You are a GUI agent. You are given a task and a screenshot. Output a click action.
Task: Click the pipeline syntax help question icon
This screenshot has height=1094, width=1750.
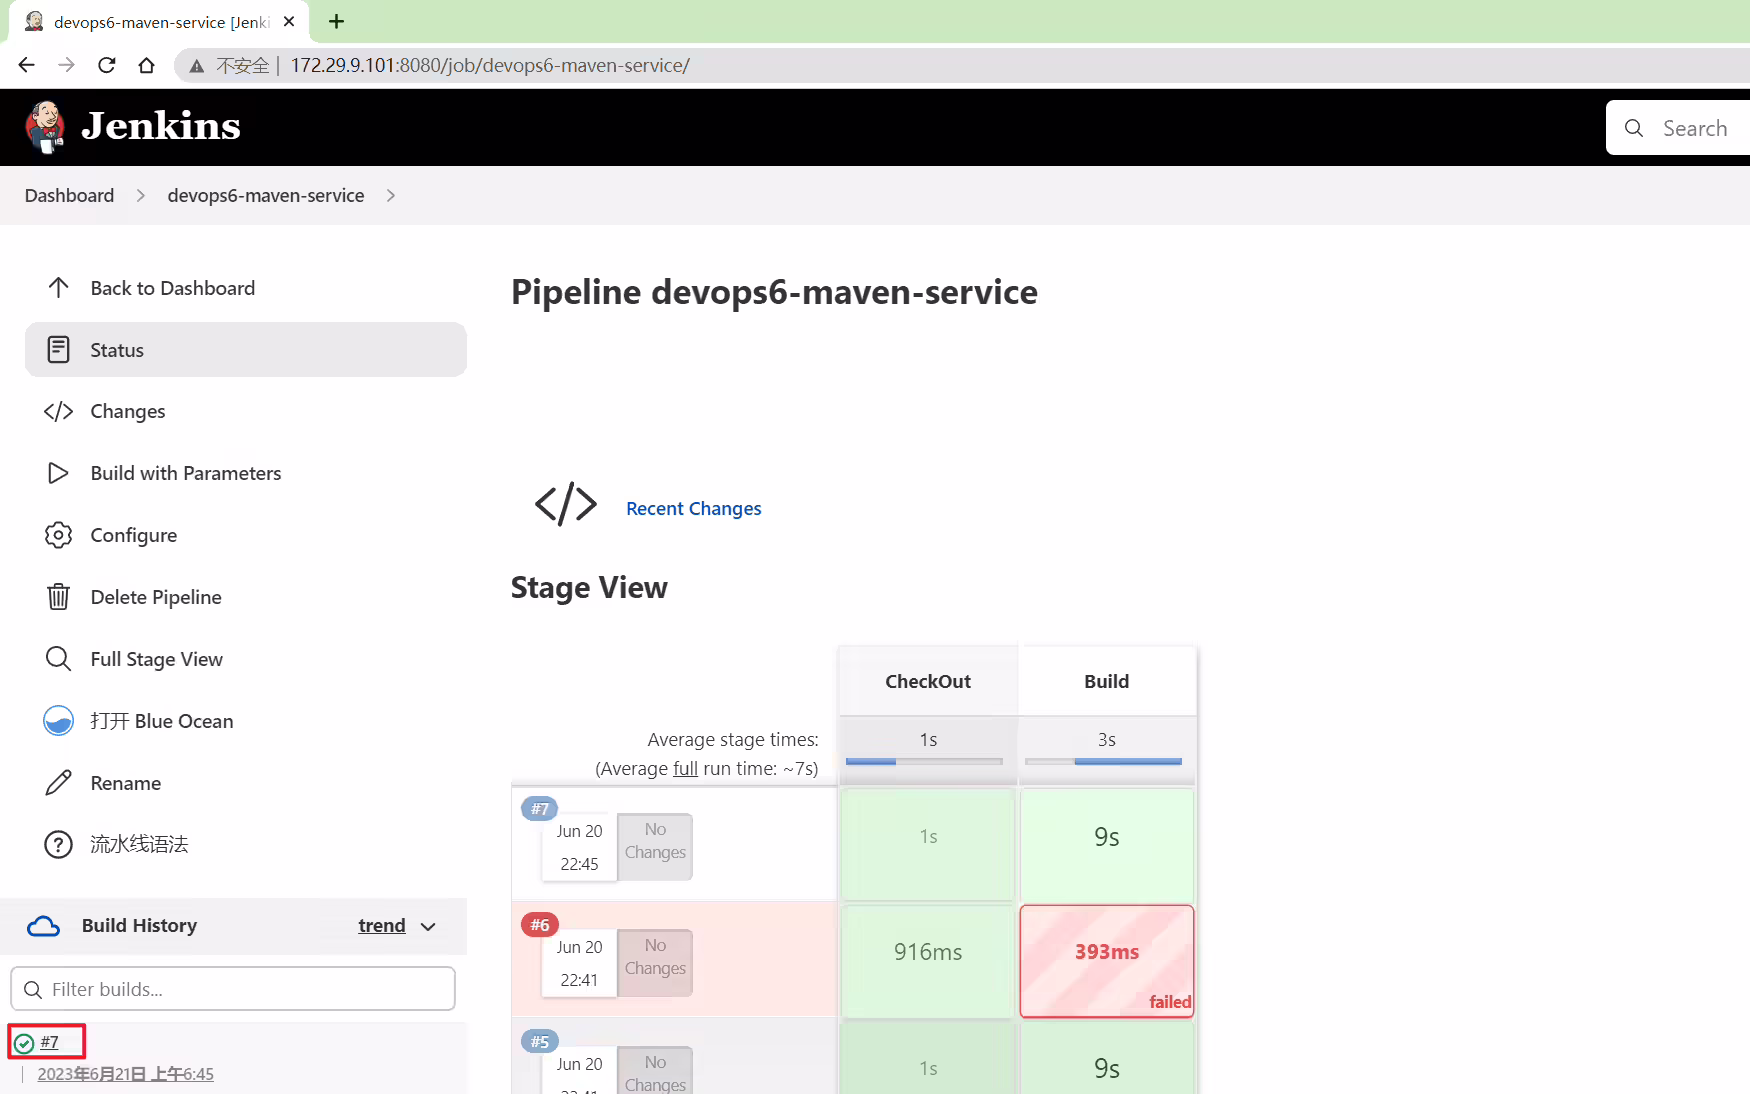(58, 845)
